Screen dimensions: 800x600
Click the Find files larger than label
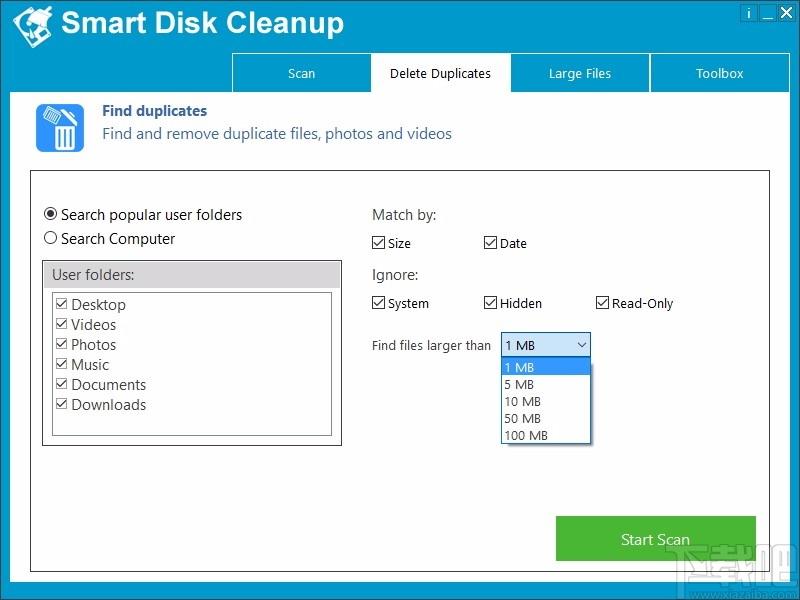pos(431,345)
